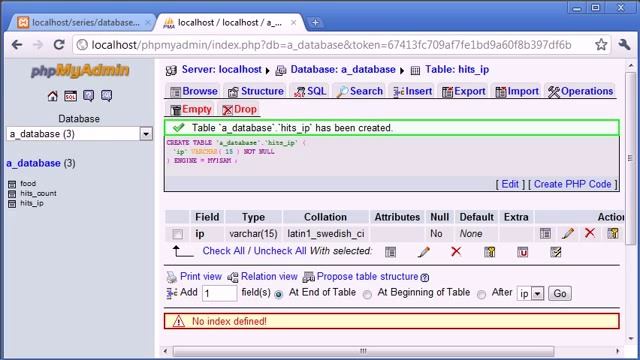Screen dimensions: 640x360
Task: Drop the ip field with red X
Action: coord(589,233)
